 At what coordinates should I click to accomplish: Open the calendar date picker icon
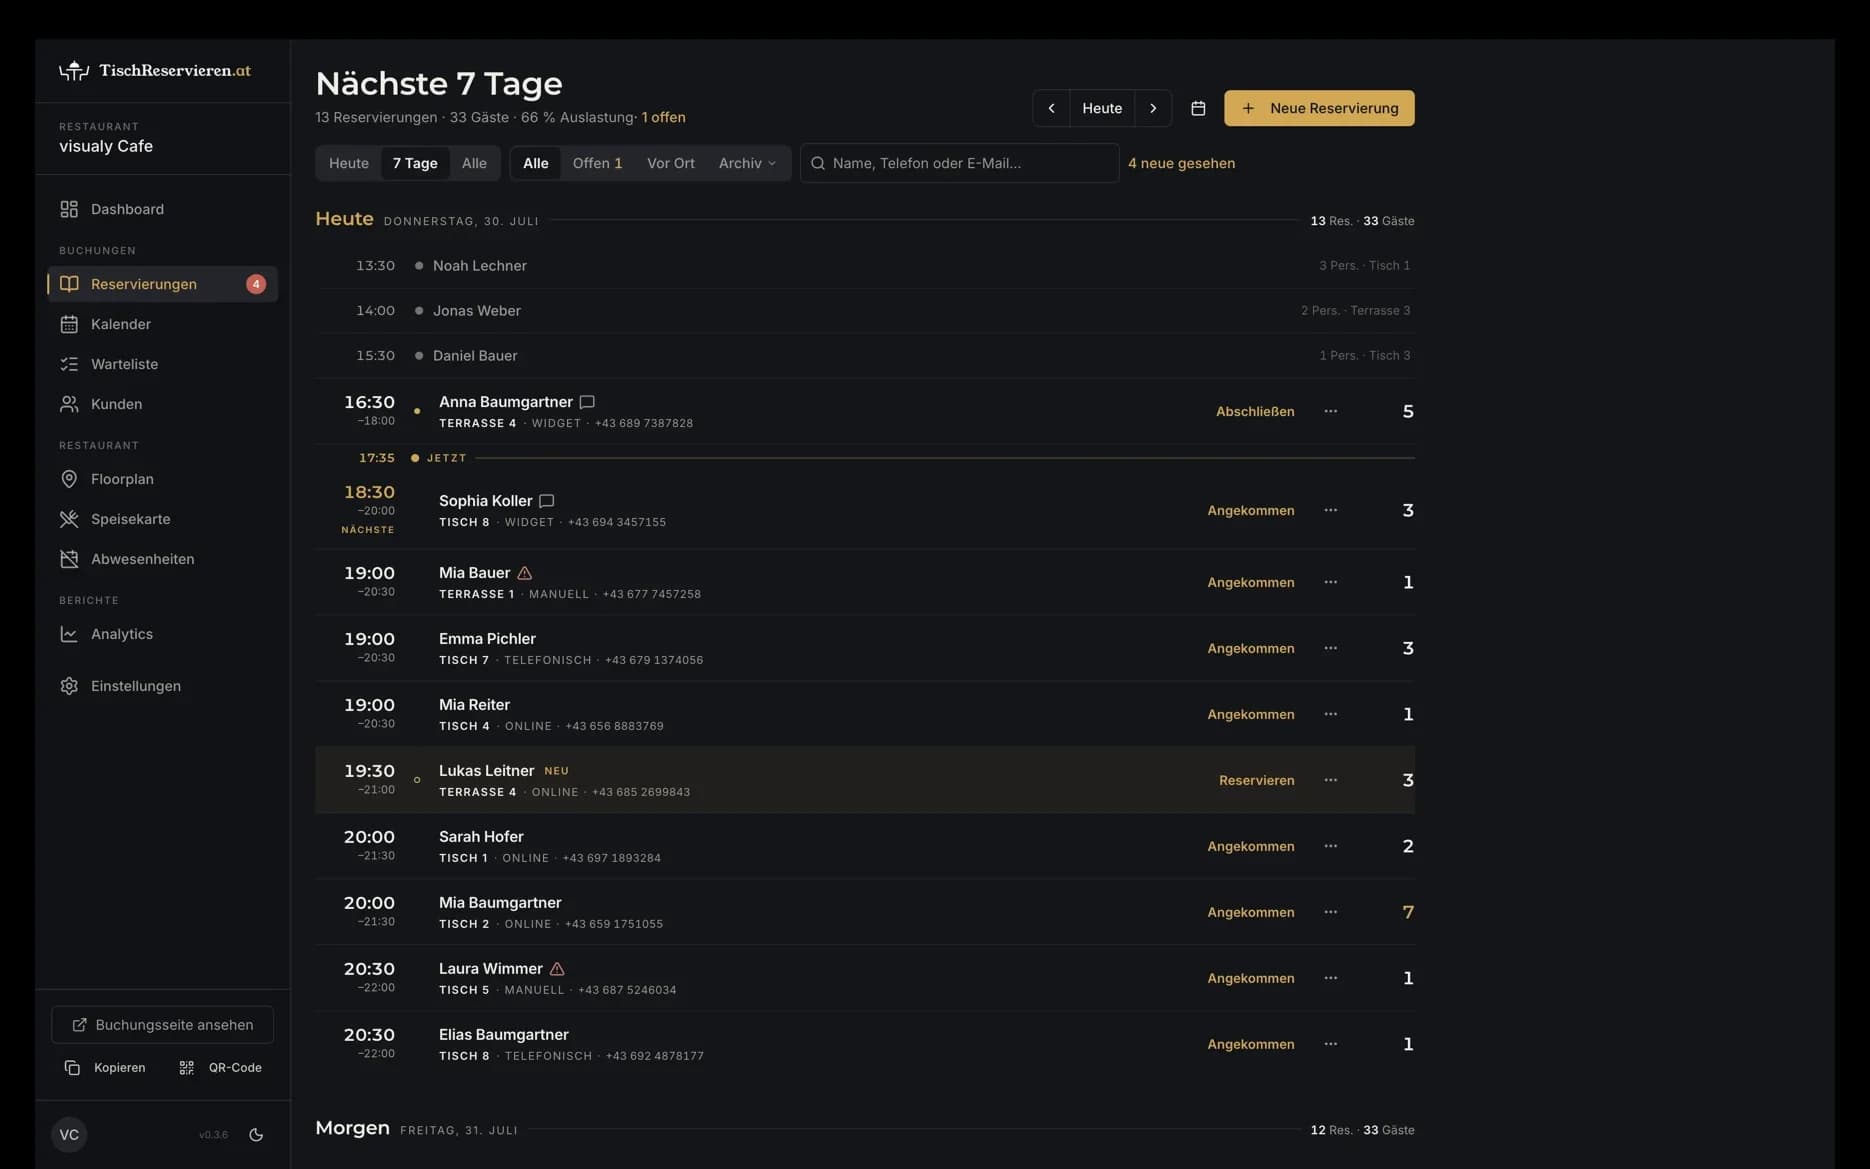(x=1198, y=108)
